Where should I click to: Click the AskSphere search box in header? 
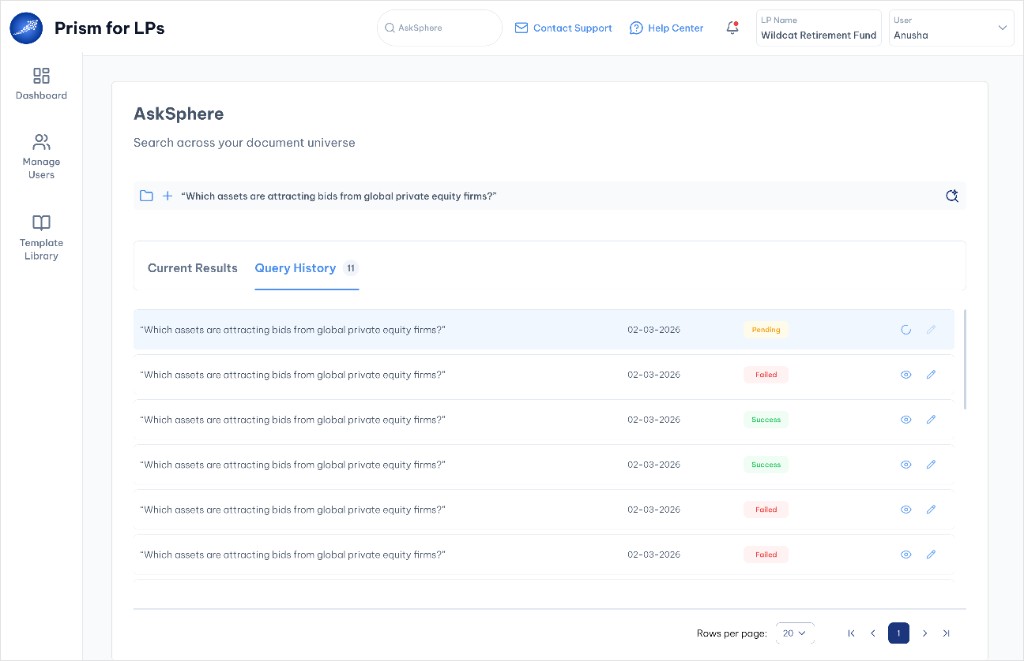[440, 28]
